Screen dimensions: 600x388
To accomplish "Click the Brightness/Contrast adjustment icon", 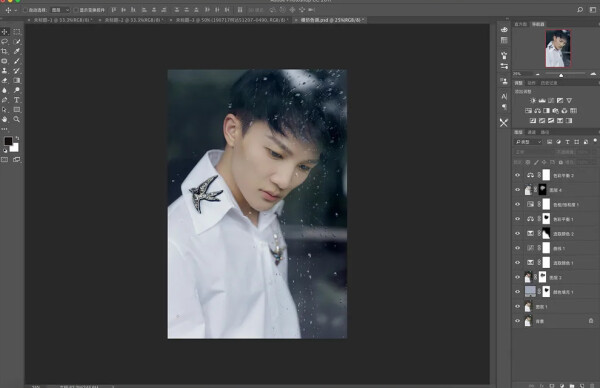I will tap(533, 101).
